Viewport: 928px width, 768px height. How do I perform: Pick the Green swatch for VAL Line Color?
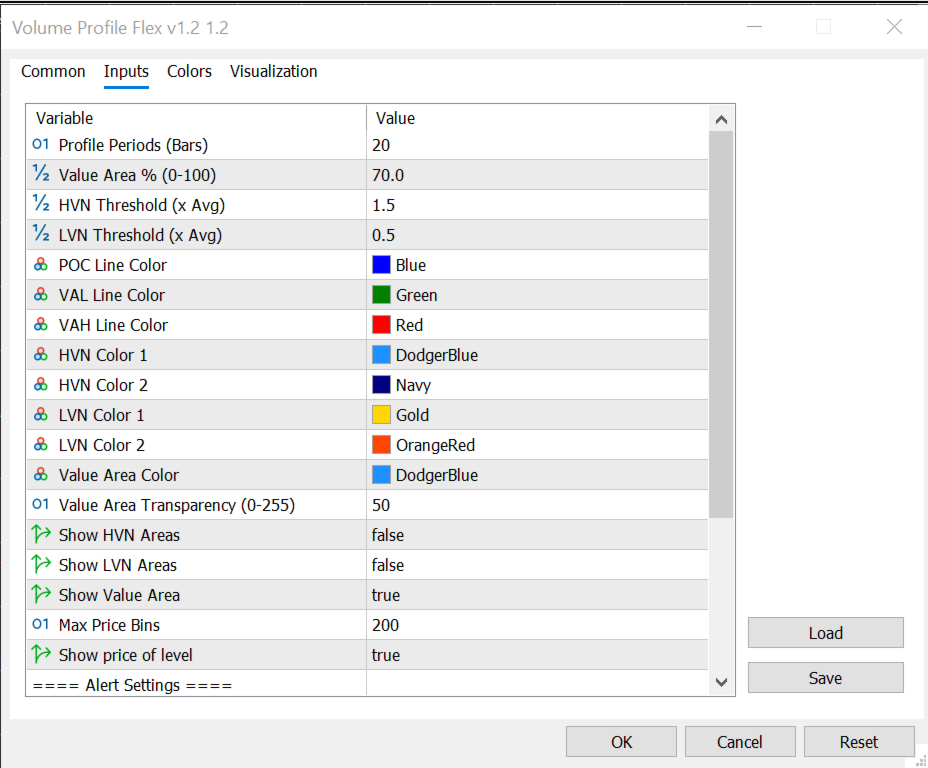[x=381, y=295]
